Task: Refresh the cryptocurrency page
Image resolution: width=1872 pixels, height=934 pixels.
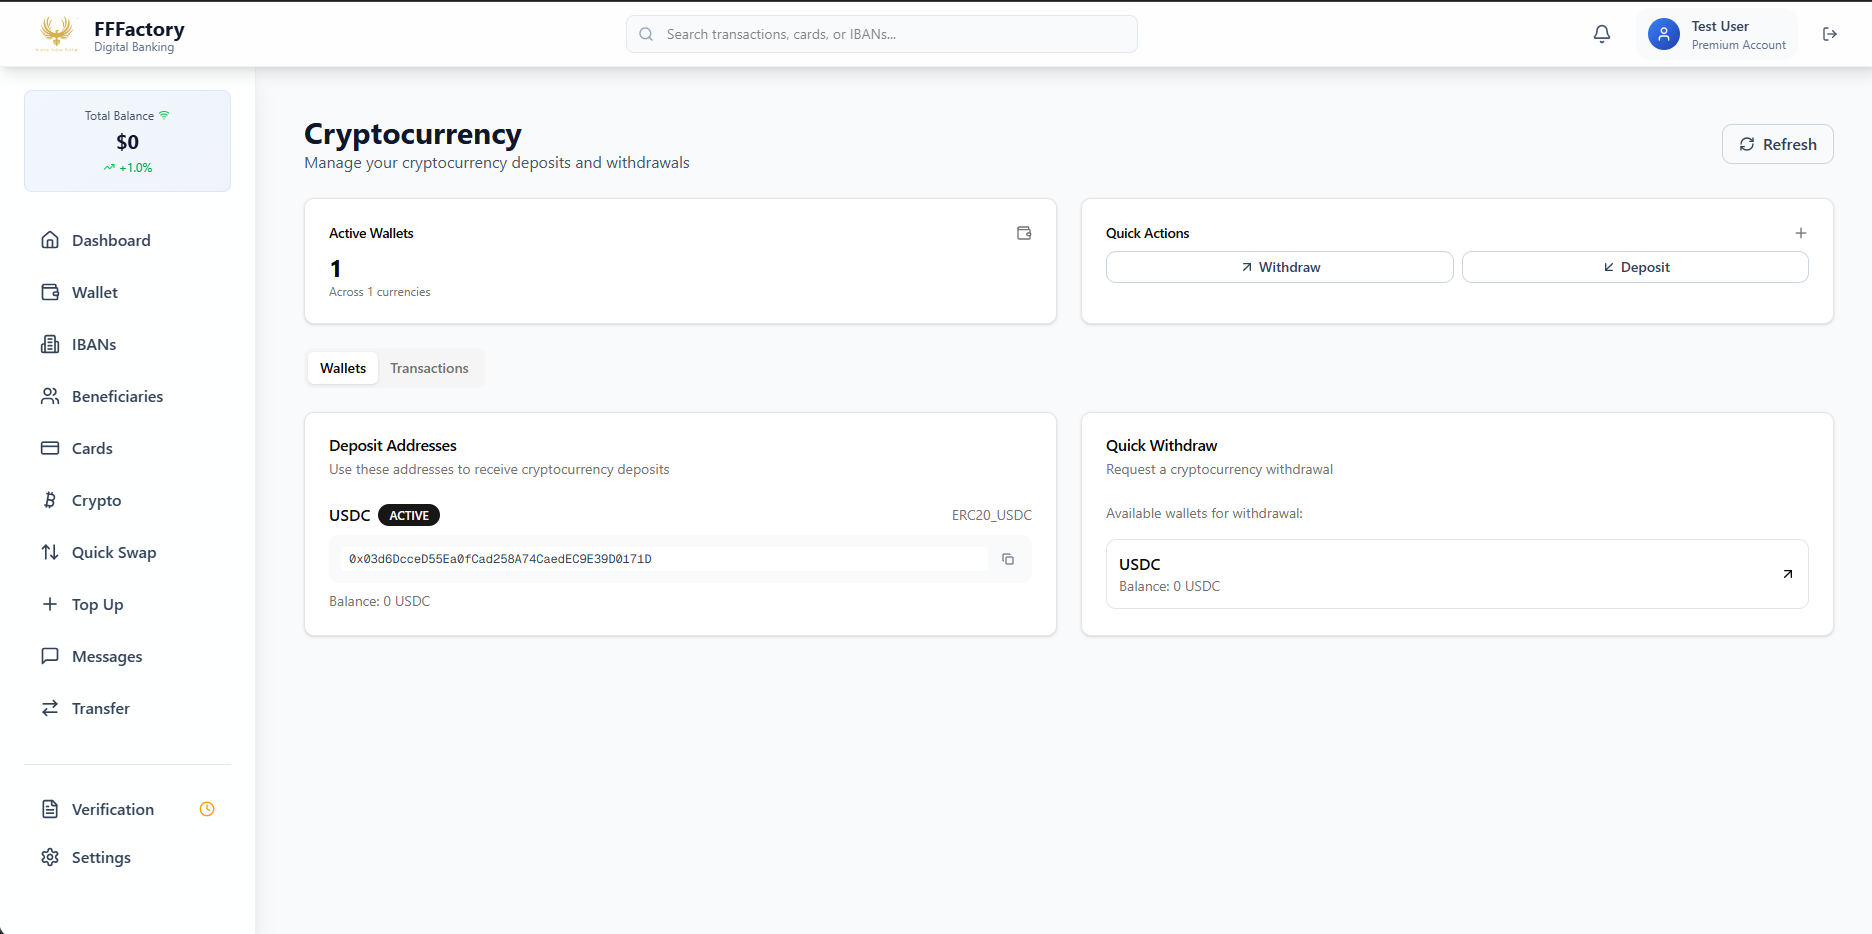Action: pos(1776,144)
